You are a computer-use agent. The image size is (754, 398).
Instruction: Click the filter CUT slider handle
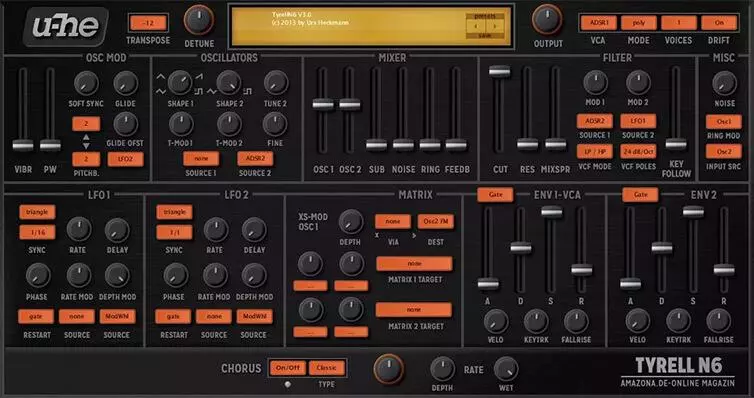[500, 71]
